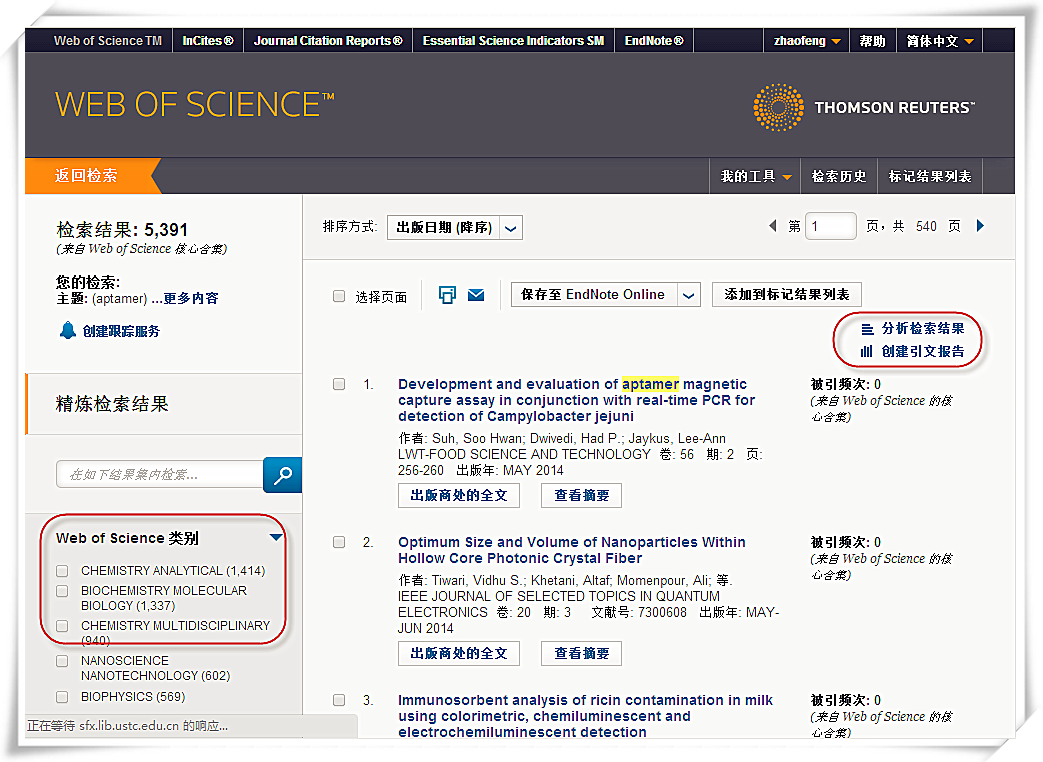Viewport: 1043px width, 762px height.
Task: Enable the 选择页面 checkbox
Action: coord(338,295)
